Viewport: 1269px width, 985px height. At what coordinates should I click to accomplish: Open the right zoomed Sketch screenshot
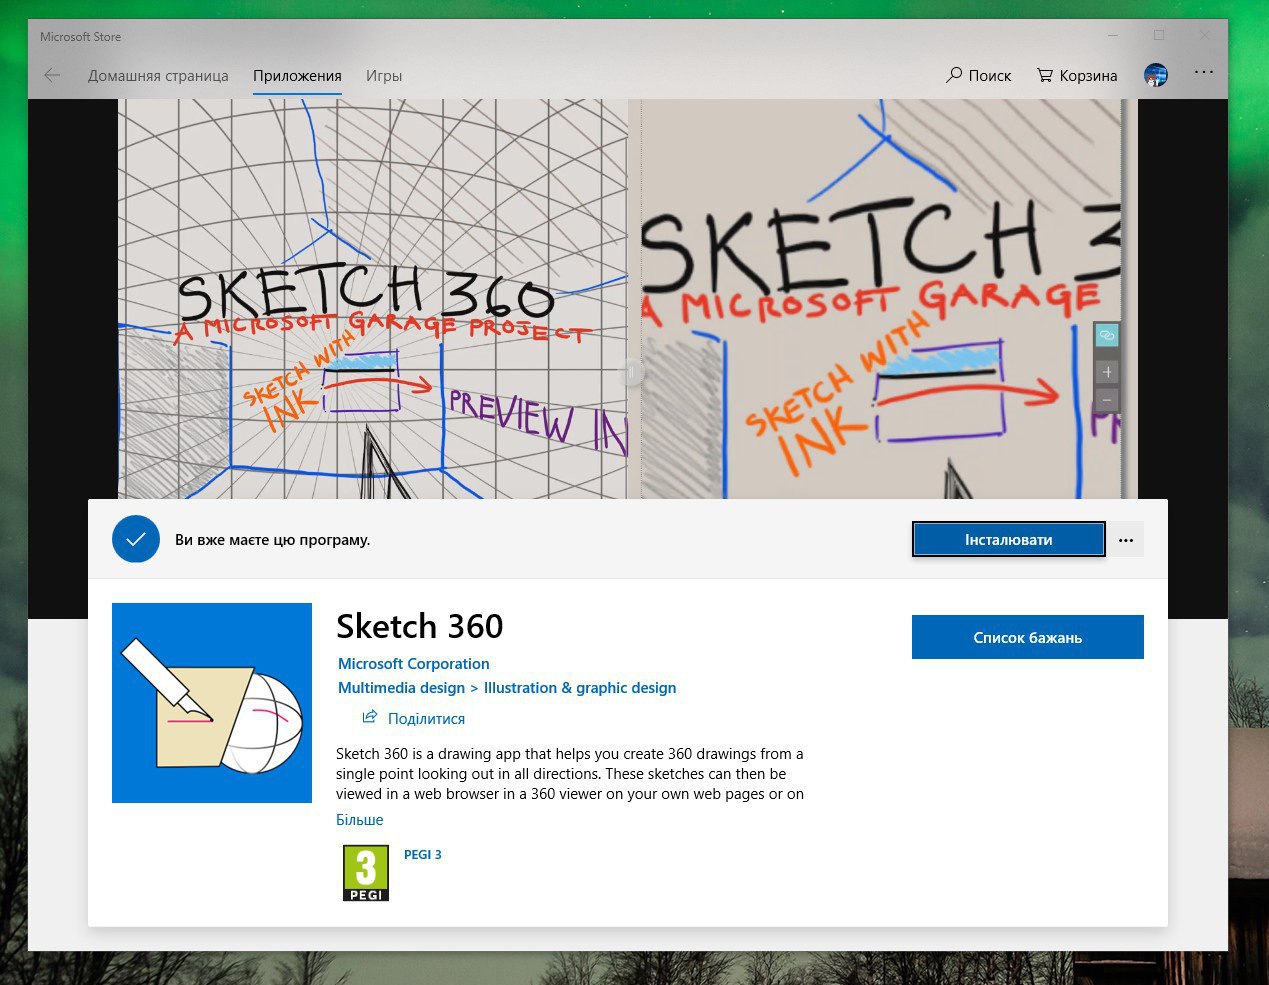pos(880,298)
